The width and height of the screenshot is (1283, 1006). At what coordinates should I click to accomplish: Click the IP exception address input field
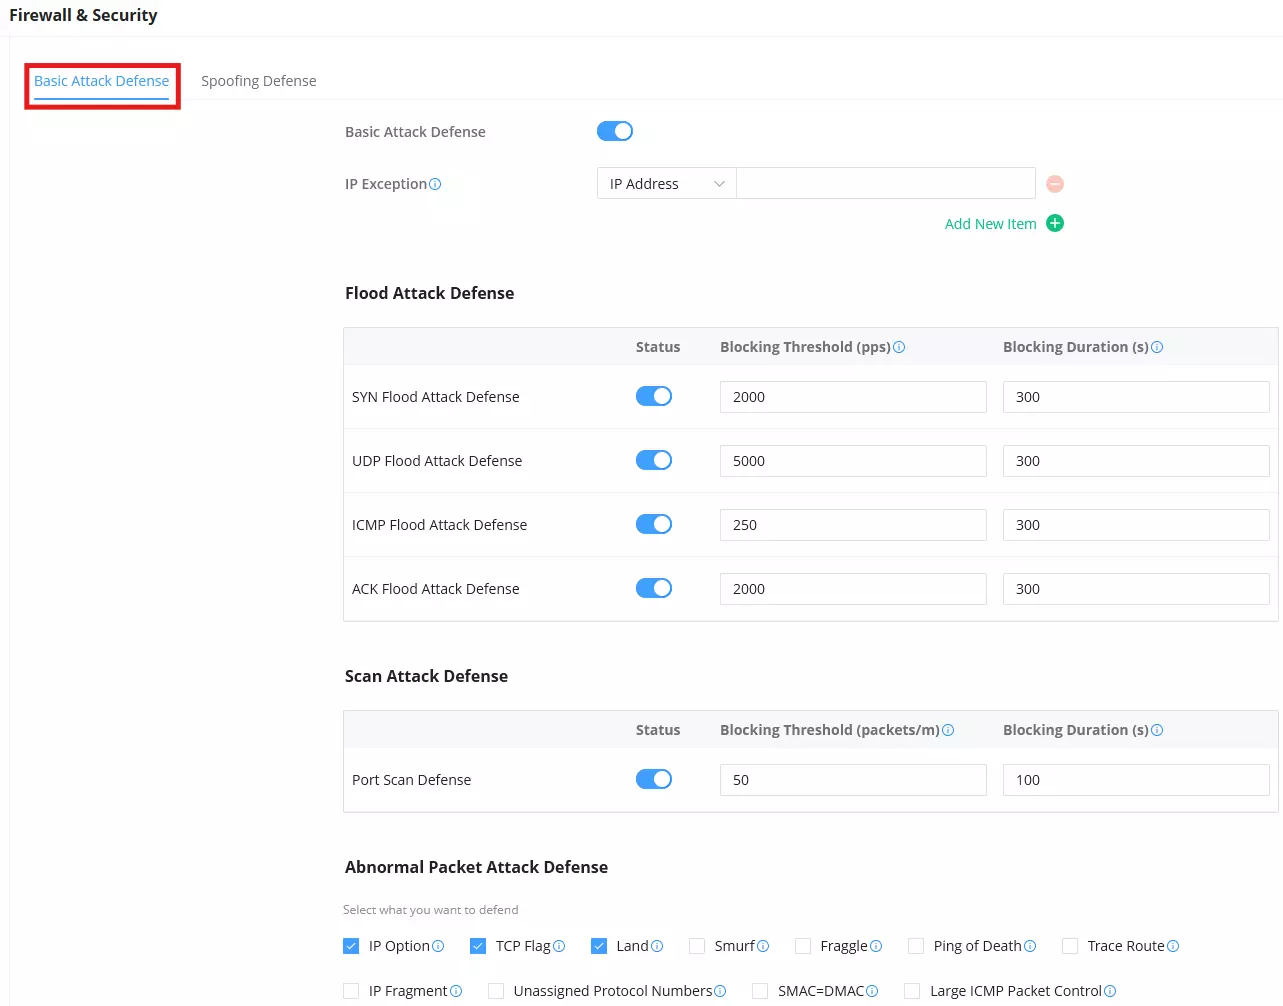click(886, 183)
